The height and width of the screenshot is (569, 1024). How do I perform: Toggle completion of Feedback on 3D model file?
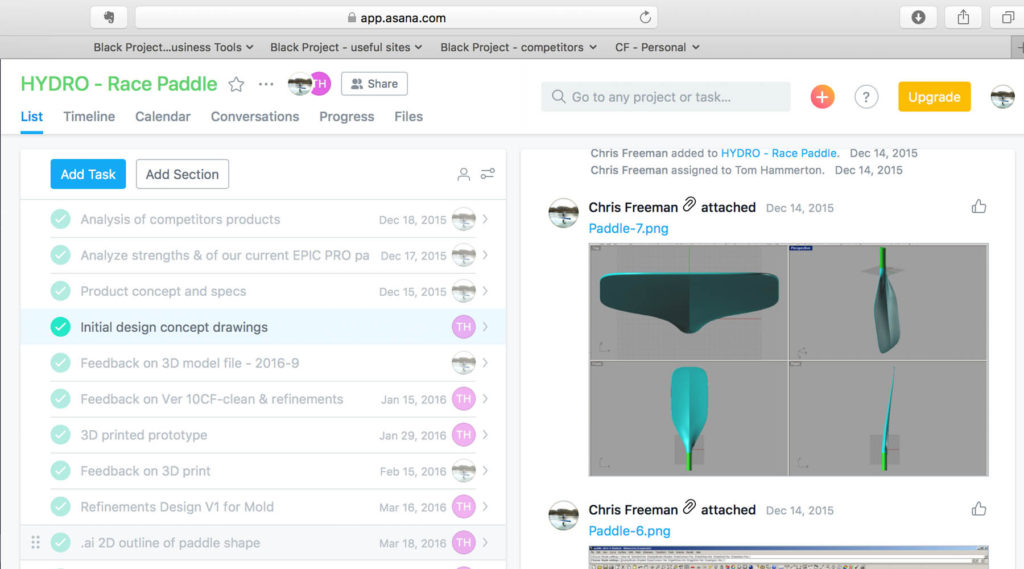[60, 363]
